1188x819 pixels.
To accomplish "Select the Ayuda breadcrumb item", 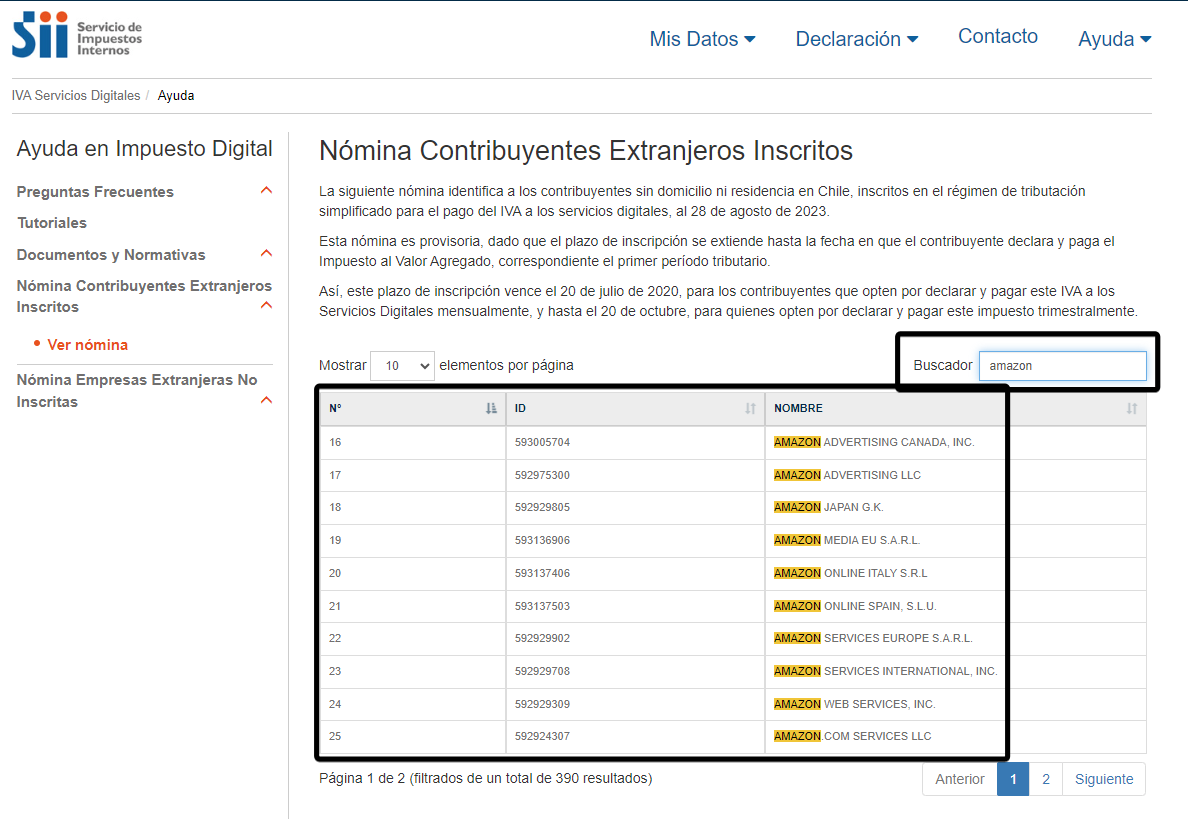I will (176, 95).
